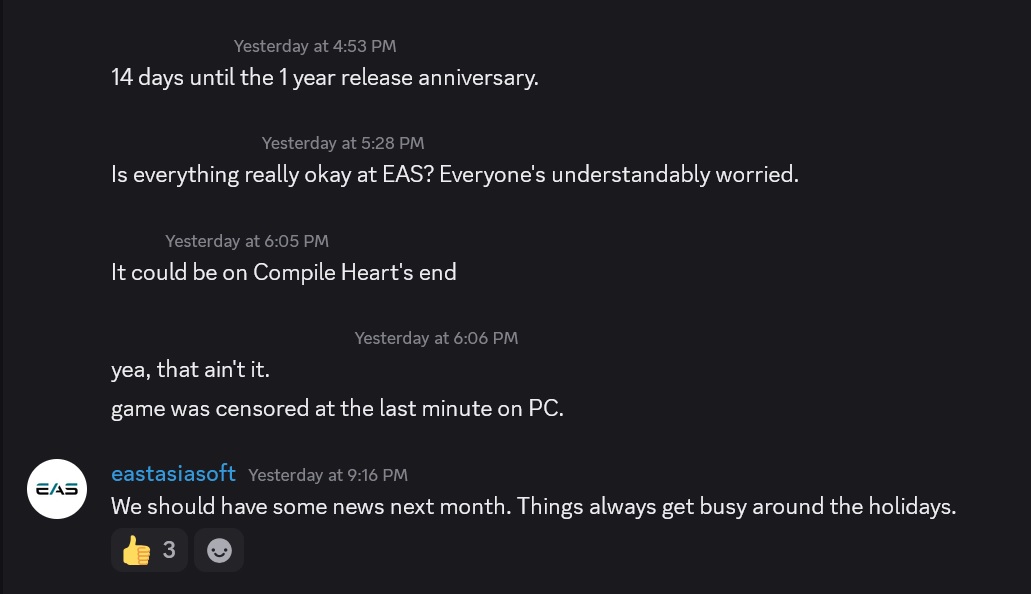This screenshot has height=594, width=1031.
Task: Select the message asking if EAS is okay
Action: click(x=454, y=175)
